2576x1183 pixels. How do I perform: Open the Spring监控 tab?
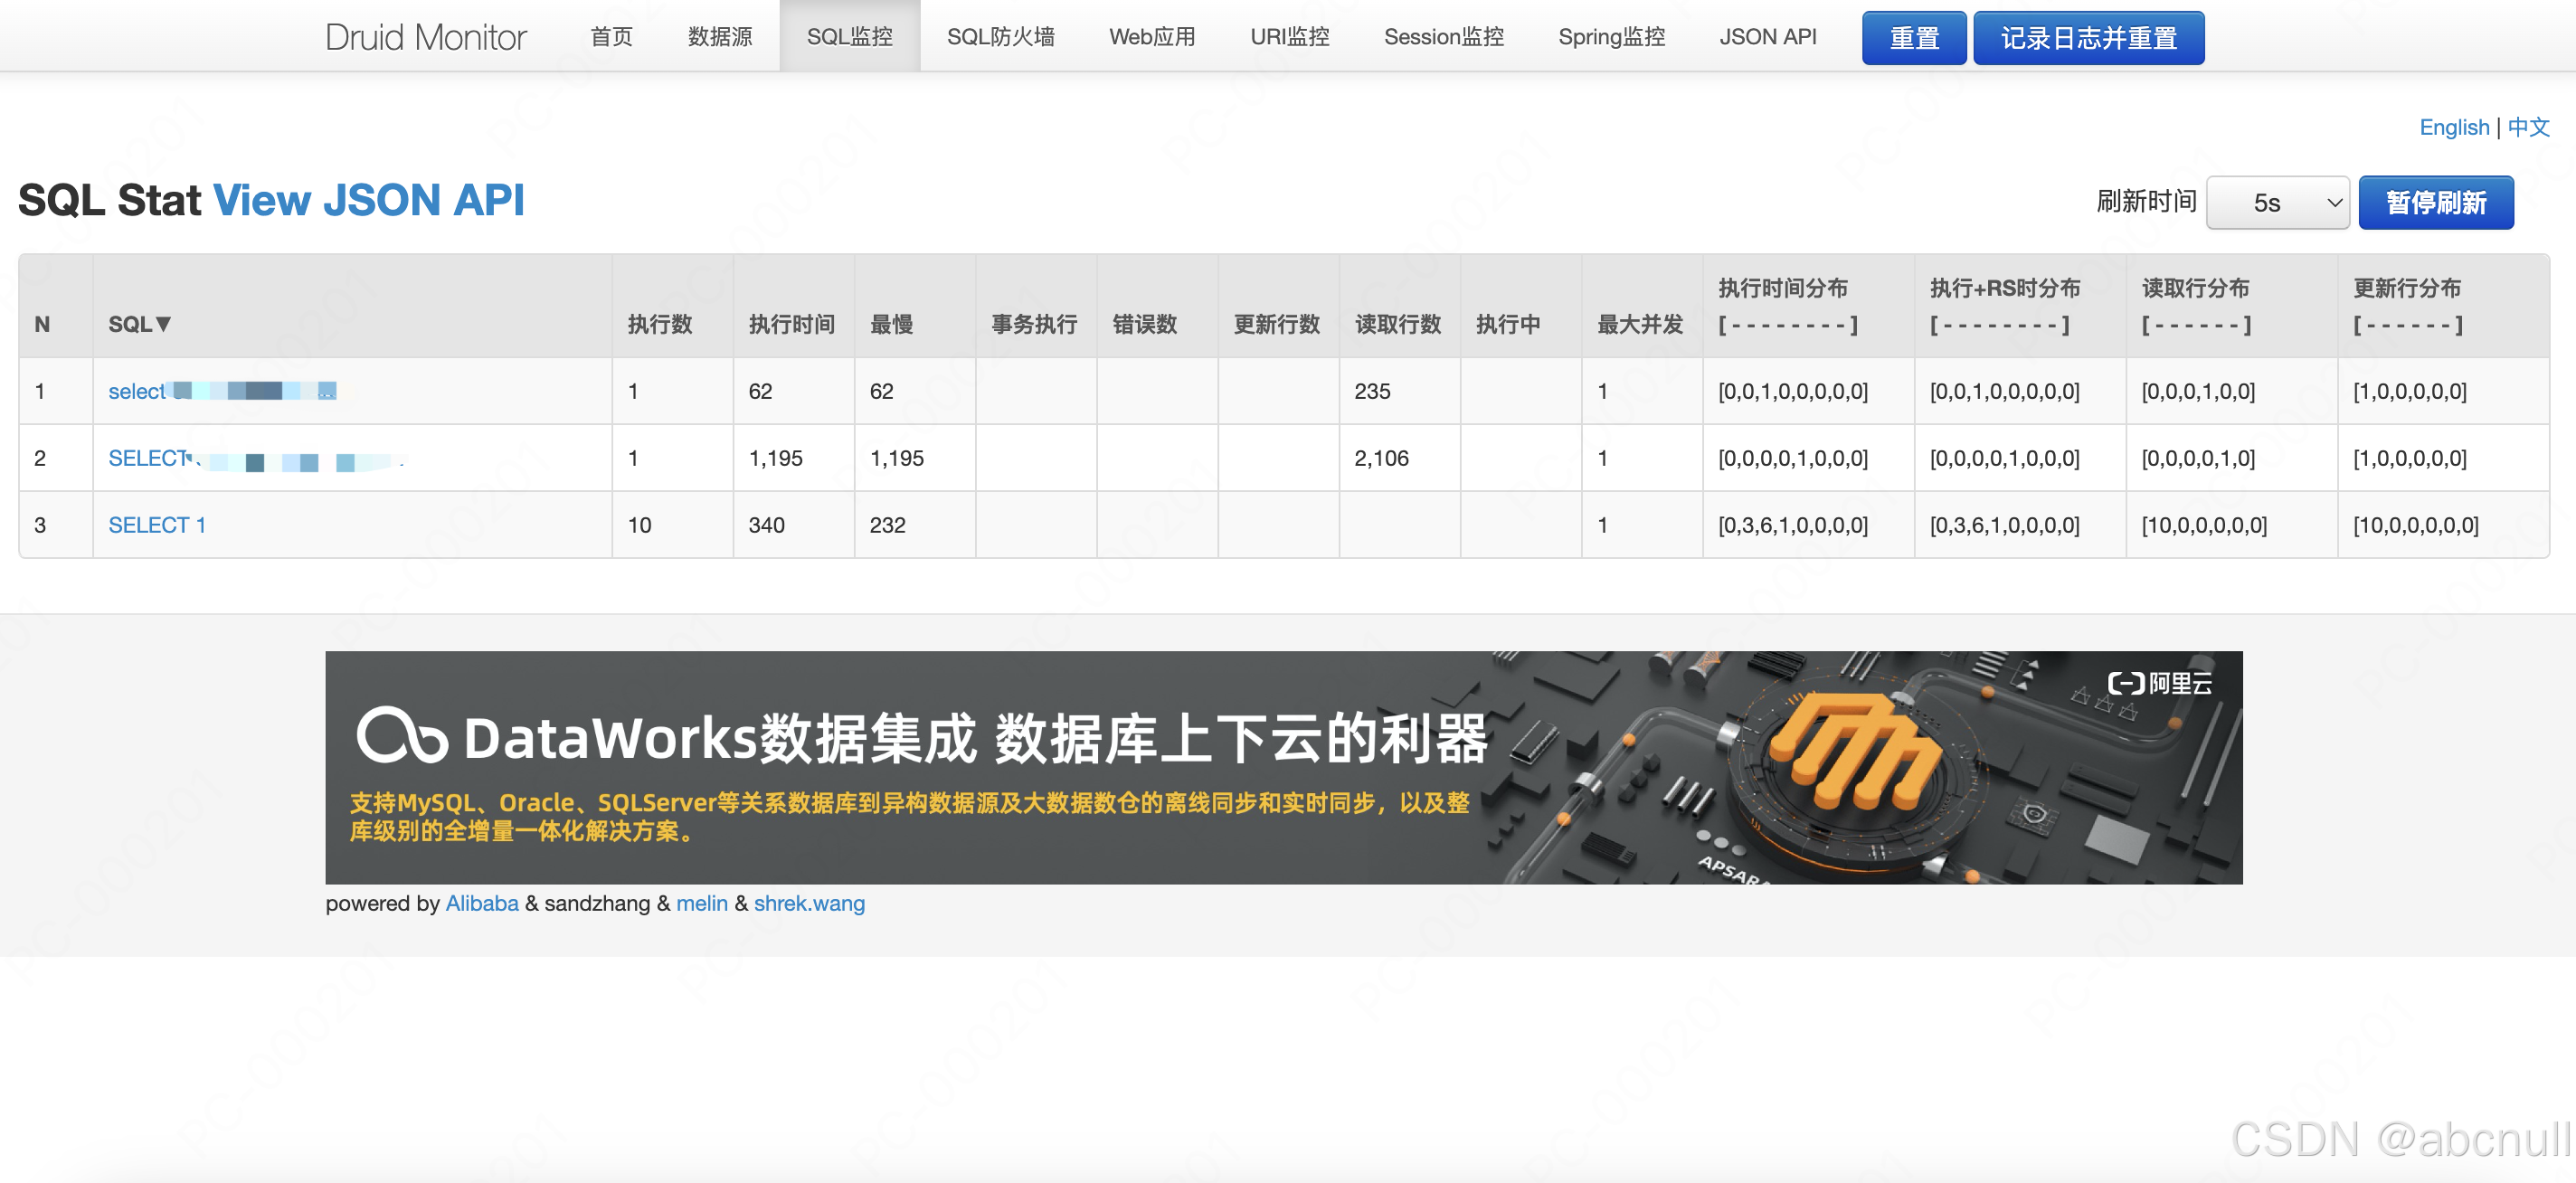(1610, 37)
